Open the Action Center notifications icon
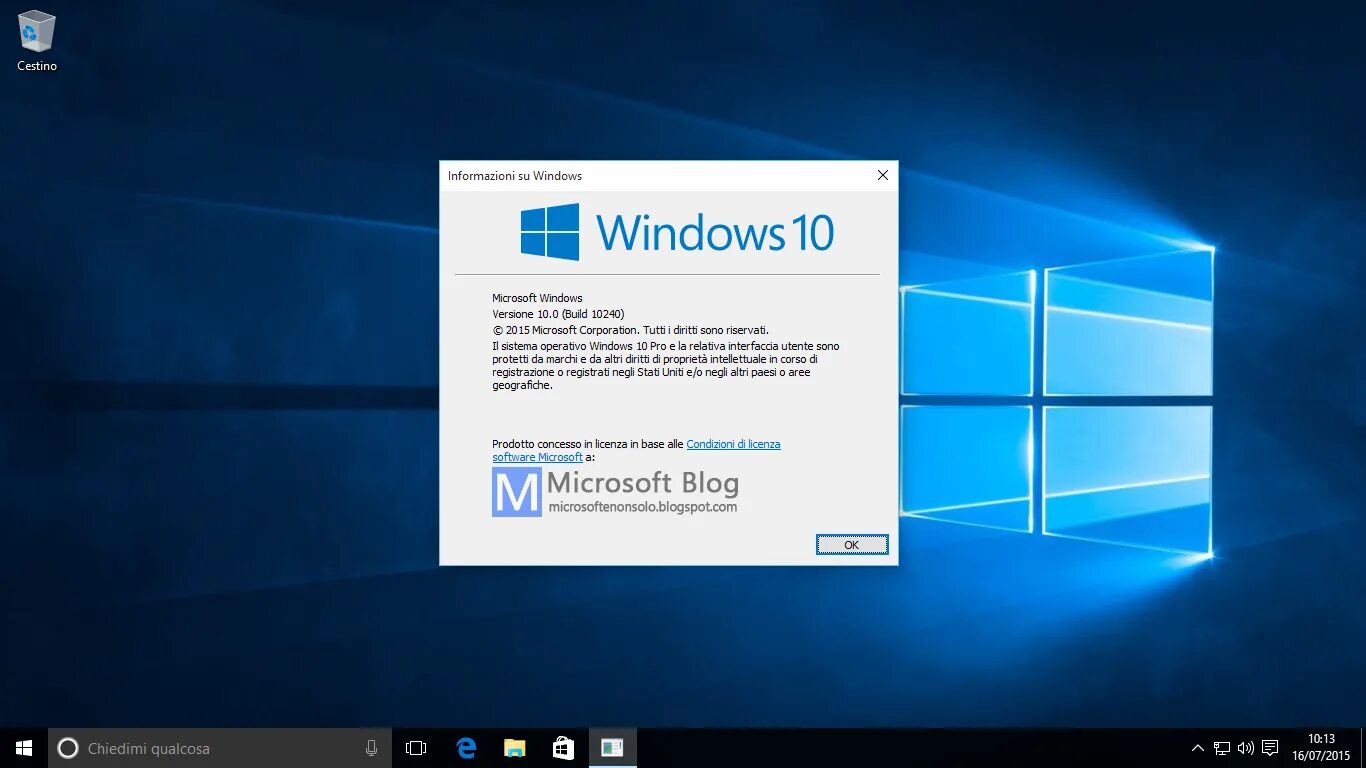The image size is (1366, 768). pyautogui.click(x=1270, y=748)
